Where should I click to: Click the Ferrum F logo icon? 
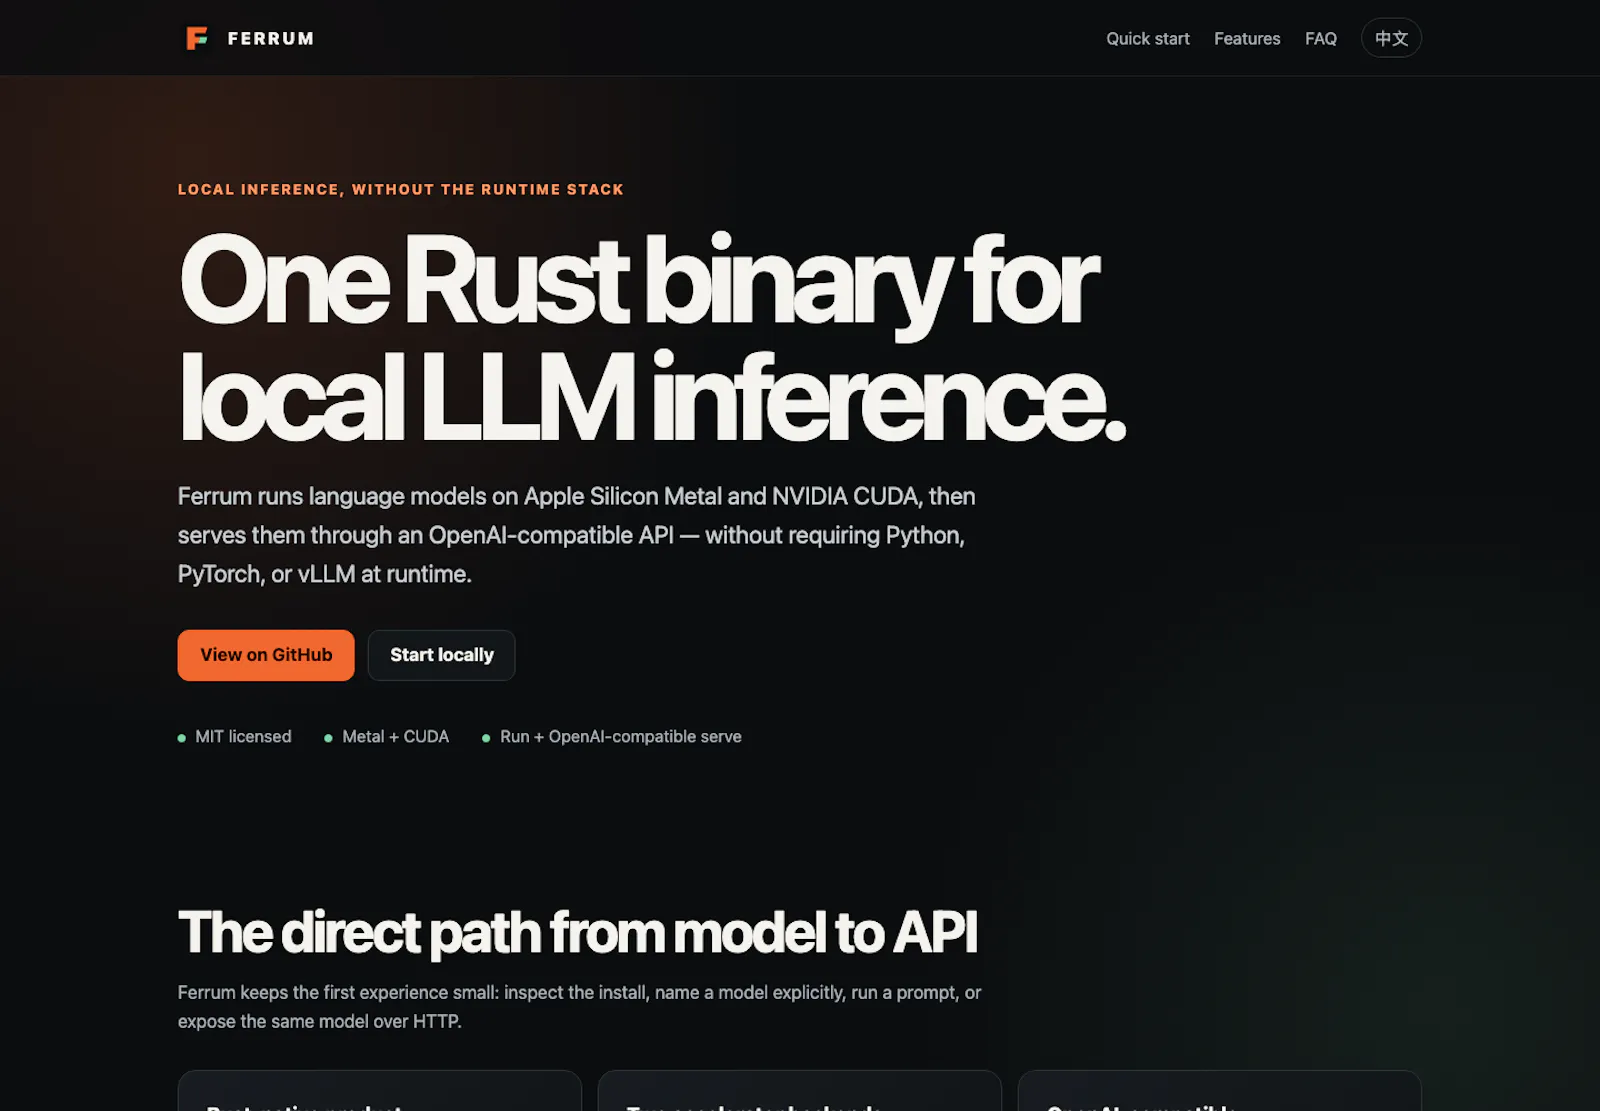[x=197, y=38]
